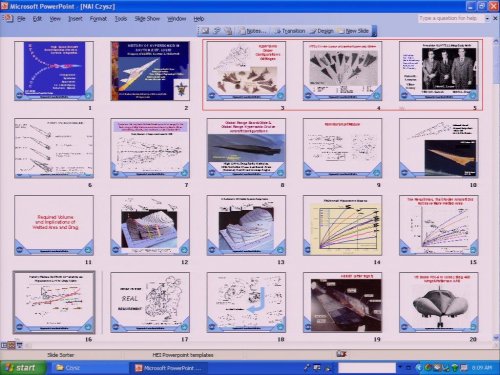Select slide 14 thumbnail with colored chart
Viewport: 500px width, 375px height.
point(342,226)
